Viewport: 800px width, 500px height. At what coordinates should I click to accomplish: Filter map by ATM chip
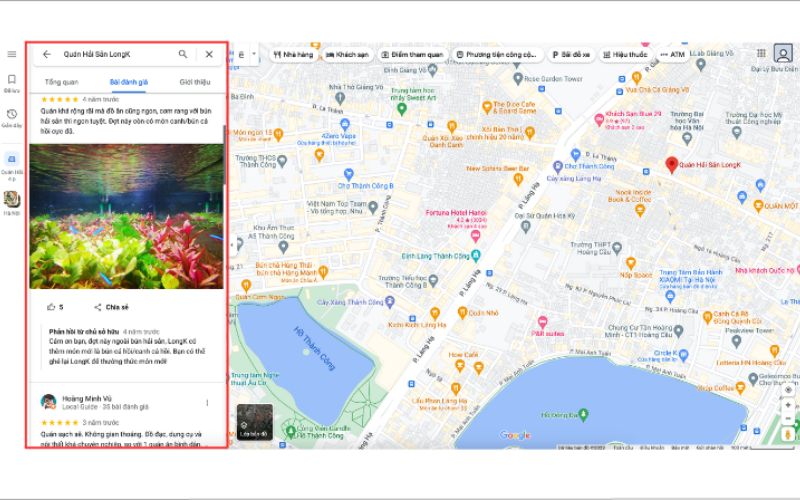coord(672,55)
